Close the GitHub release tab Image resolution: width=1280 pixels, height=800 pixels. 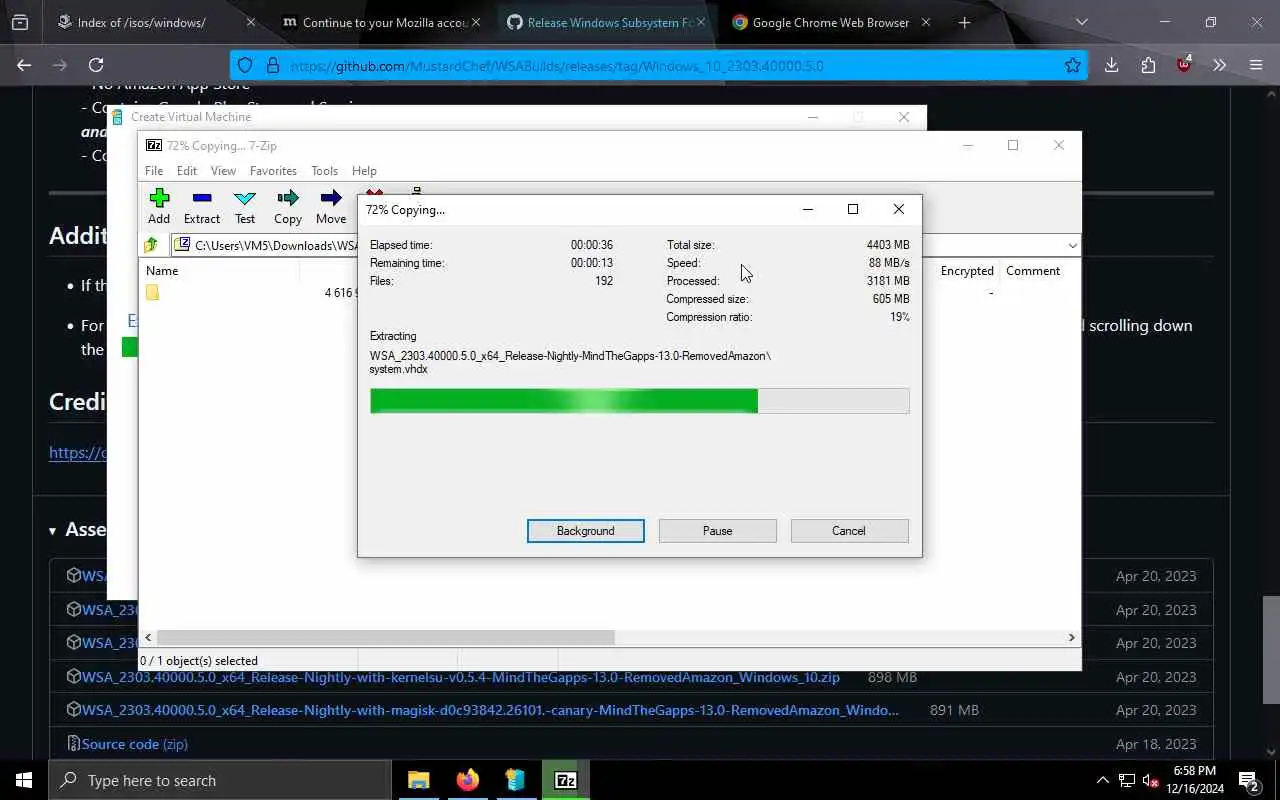click(701, 22)
